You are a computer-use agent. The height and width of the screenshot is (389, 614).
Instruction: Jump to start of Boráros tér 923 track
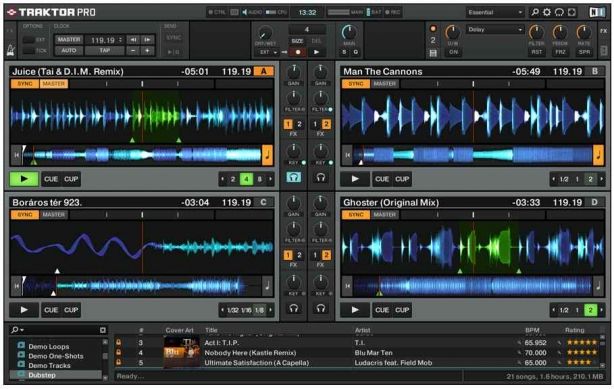(16, 286)
